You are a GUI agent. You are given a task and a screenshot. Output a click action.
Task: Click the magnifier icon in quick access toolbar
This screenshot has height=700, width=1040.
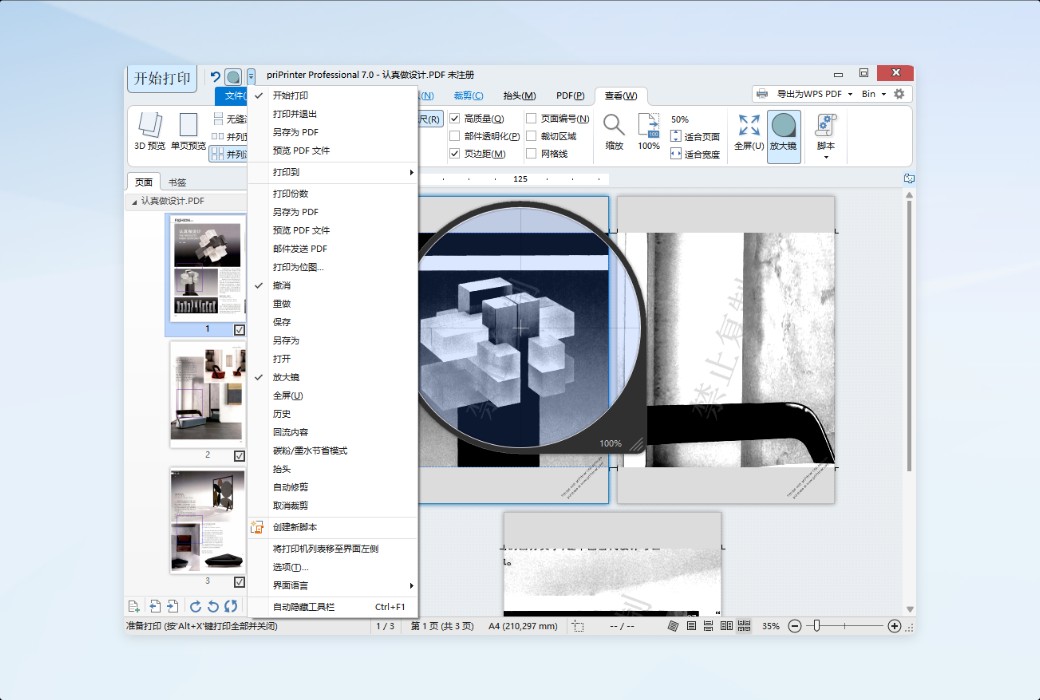coord(233,77)
